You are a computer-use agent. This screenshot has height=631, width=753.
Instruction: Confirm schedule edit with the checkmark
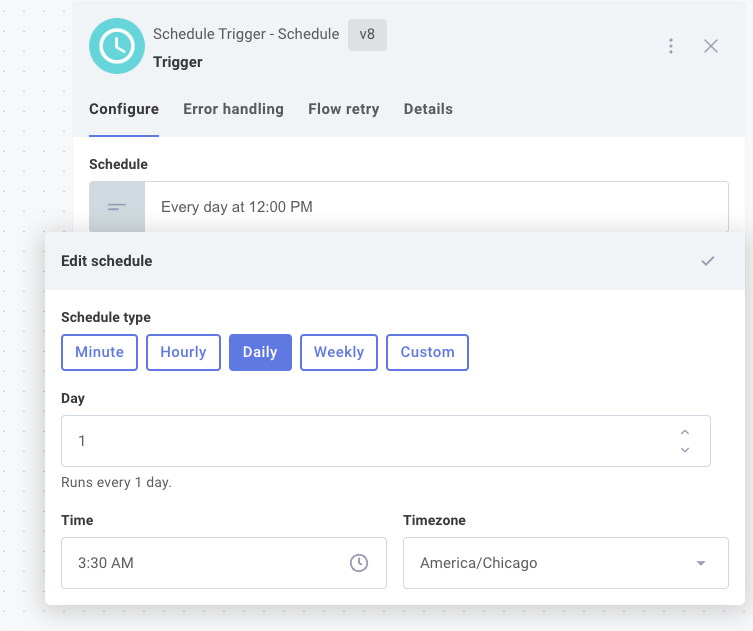(x=707, y=261)
